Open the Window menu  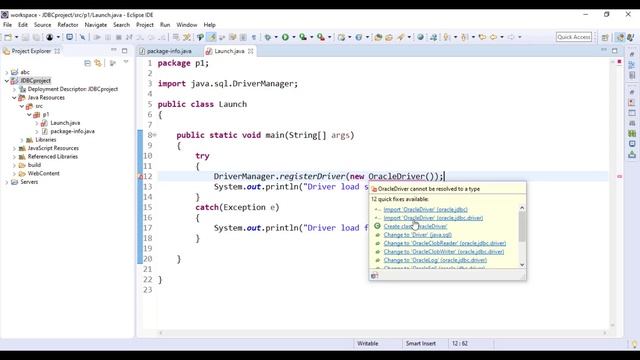(187, 25)
